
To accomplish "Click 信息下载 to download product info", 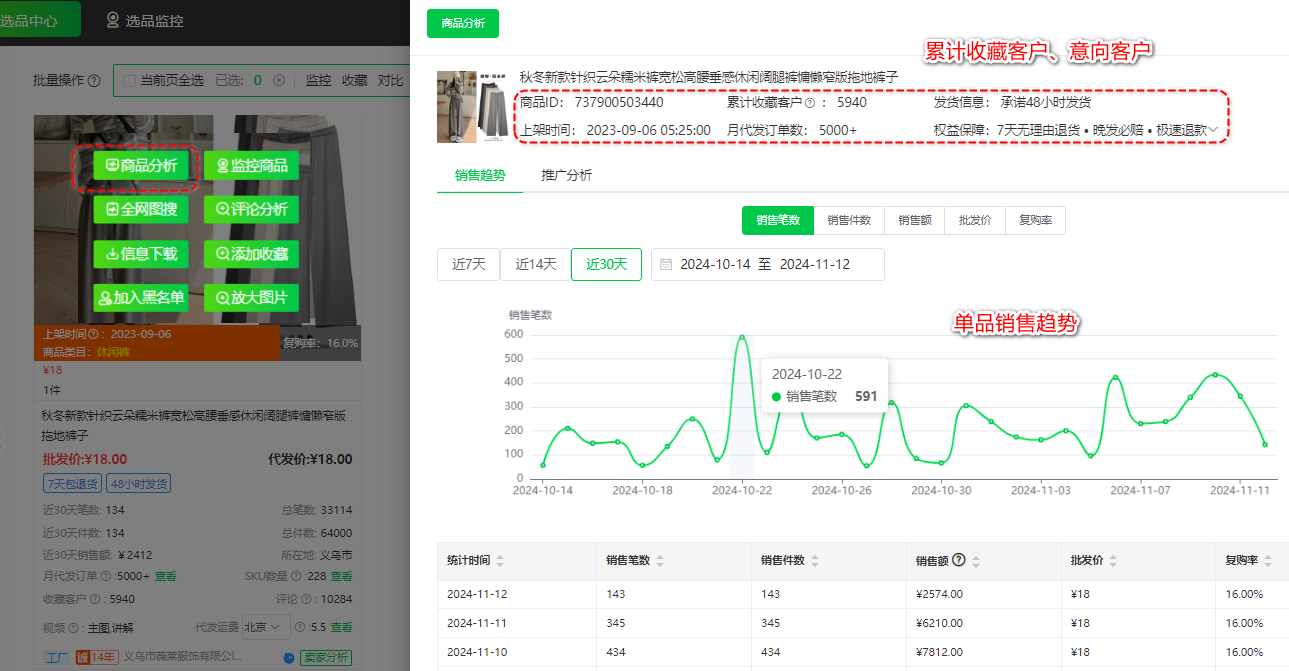I will [x=140, y=254].
